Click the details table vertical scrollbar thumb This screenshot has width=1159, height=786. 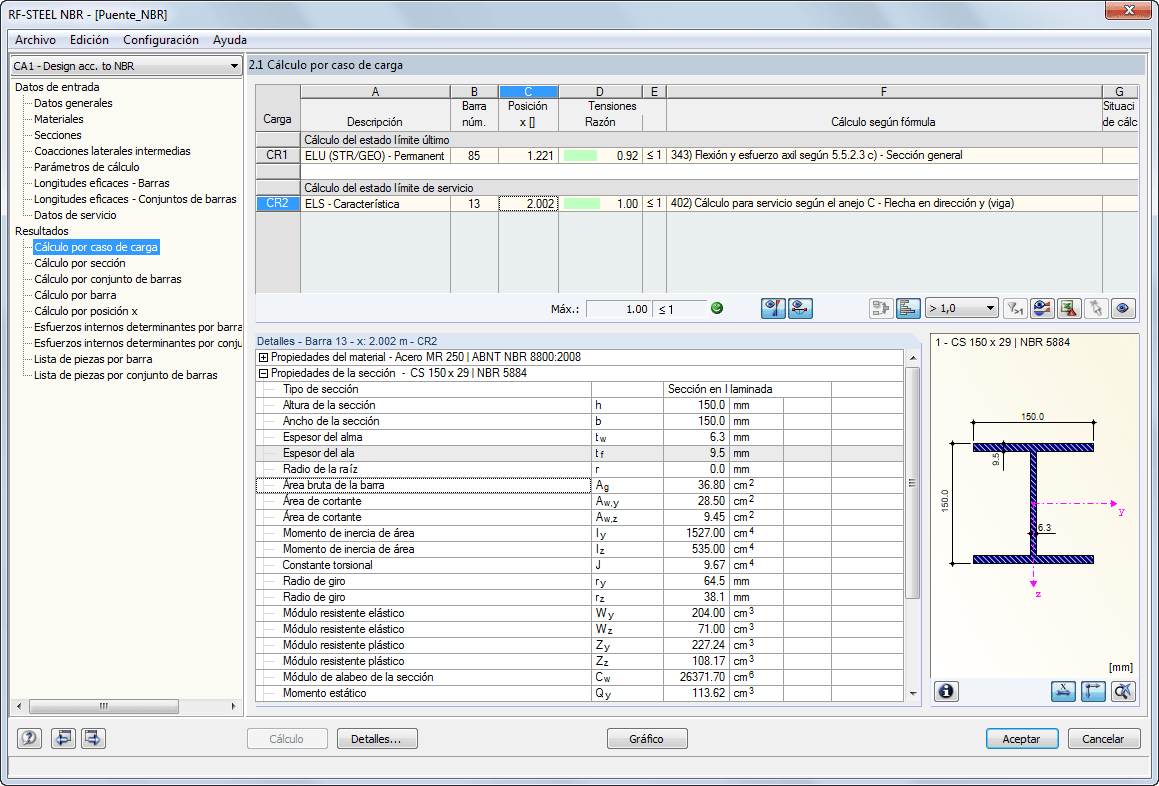[912, 483]
